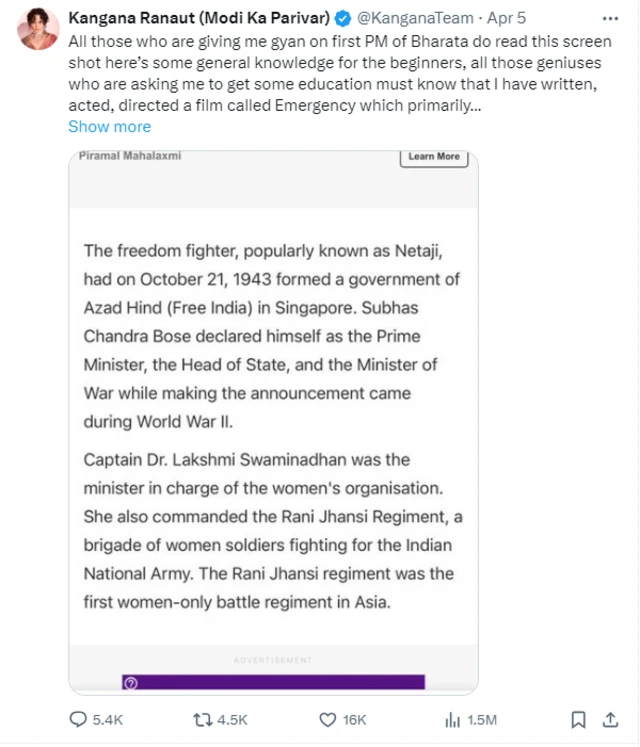Click the question mark icon on purple ad
The image size is (640, 747).
click(x=129, y=683)
